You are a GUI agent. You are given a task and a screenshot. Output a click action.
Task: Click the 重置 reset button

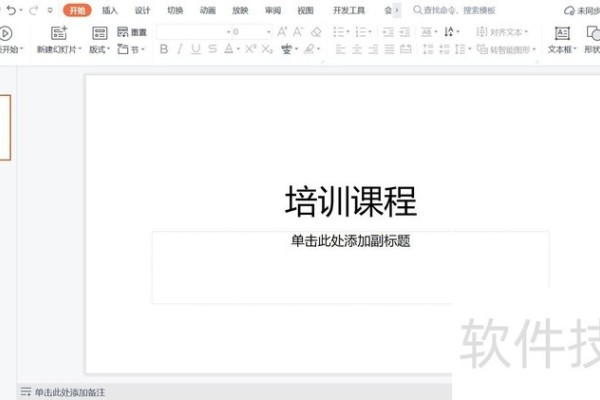point(132,32)
